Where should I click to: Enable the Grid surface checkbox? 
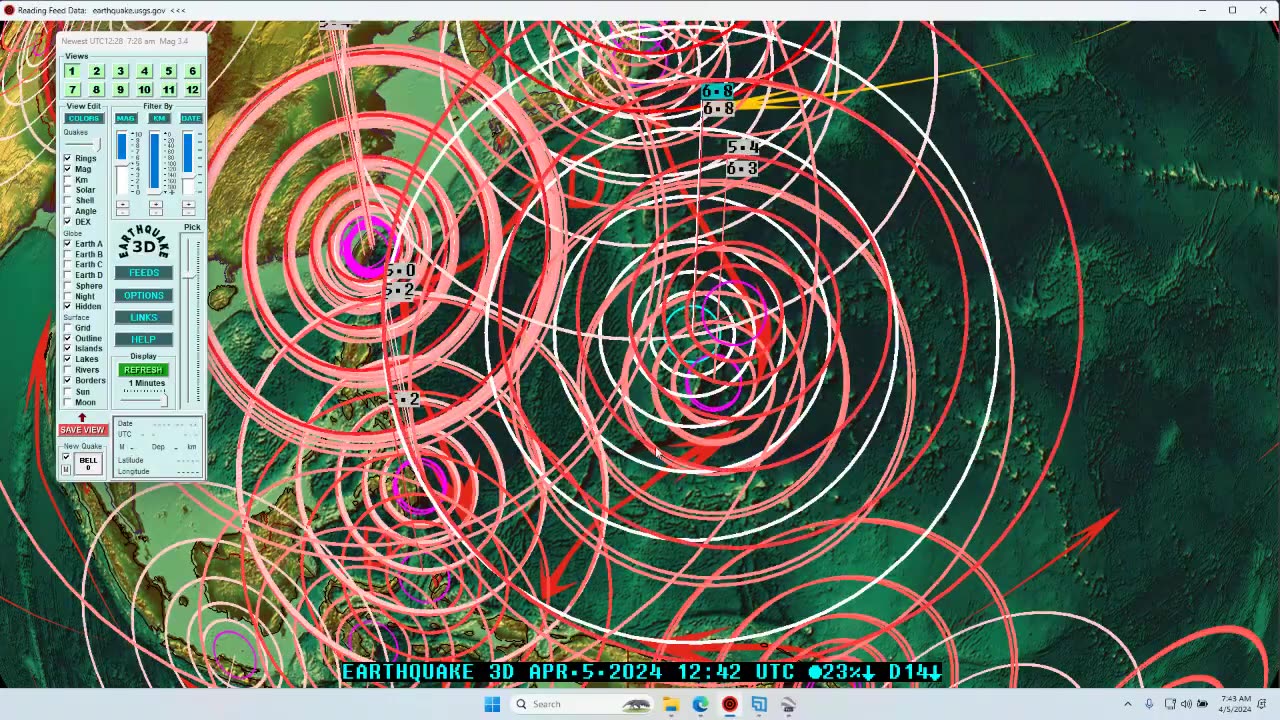[x=68, y=328]
